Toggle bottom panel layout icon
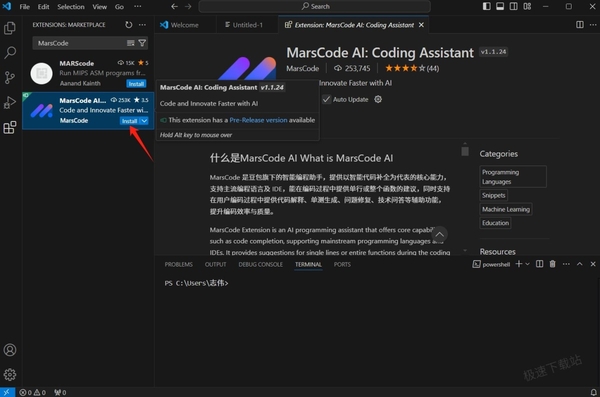The image size is (600, 397). [x=500, y=7]
